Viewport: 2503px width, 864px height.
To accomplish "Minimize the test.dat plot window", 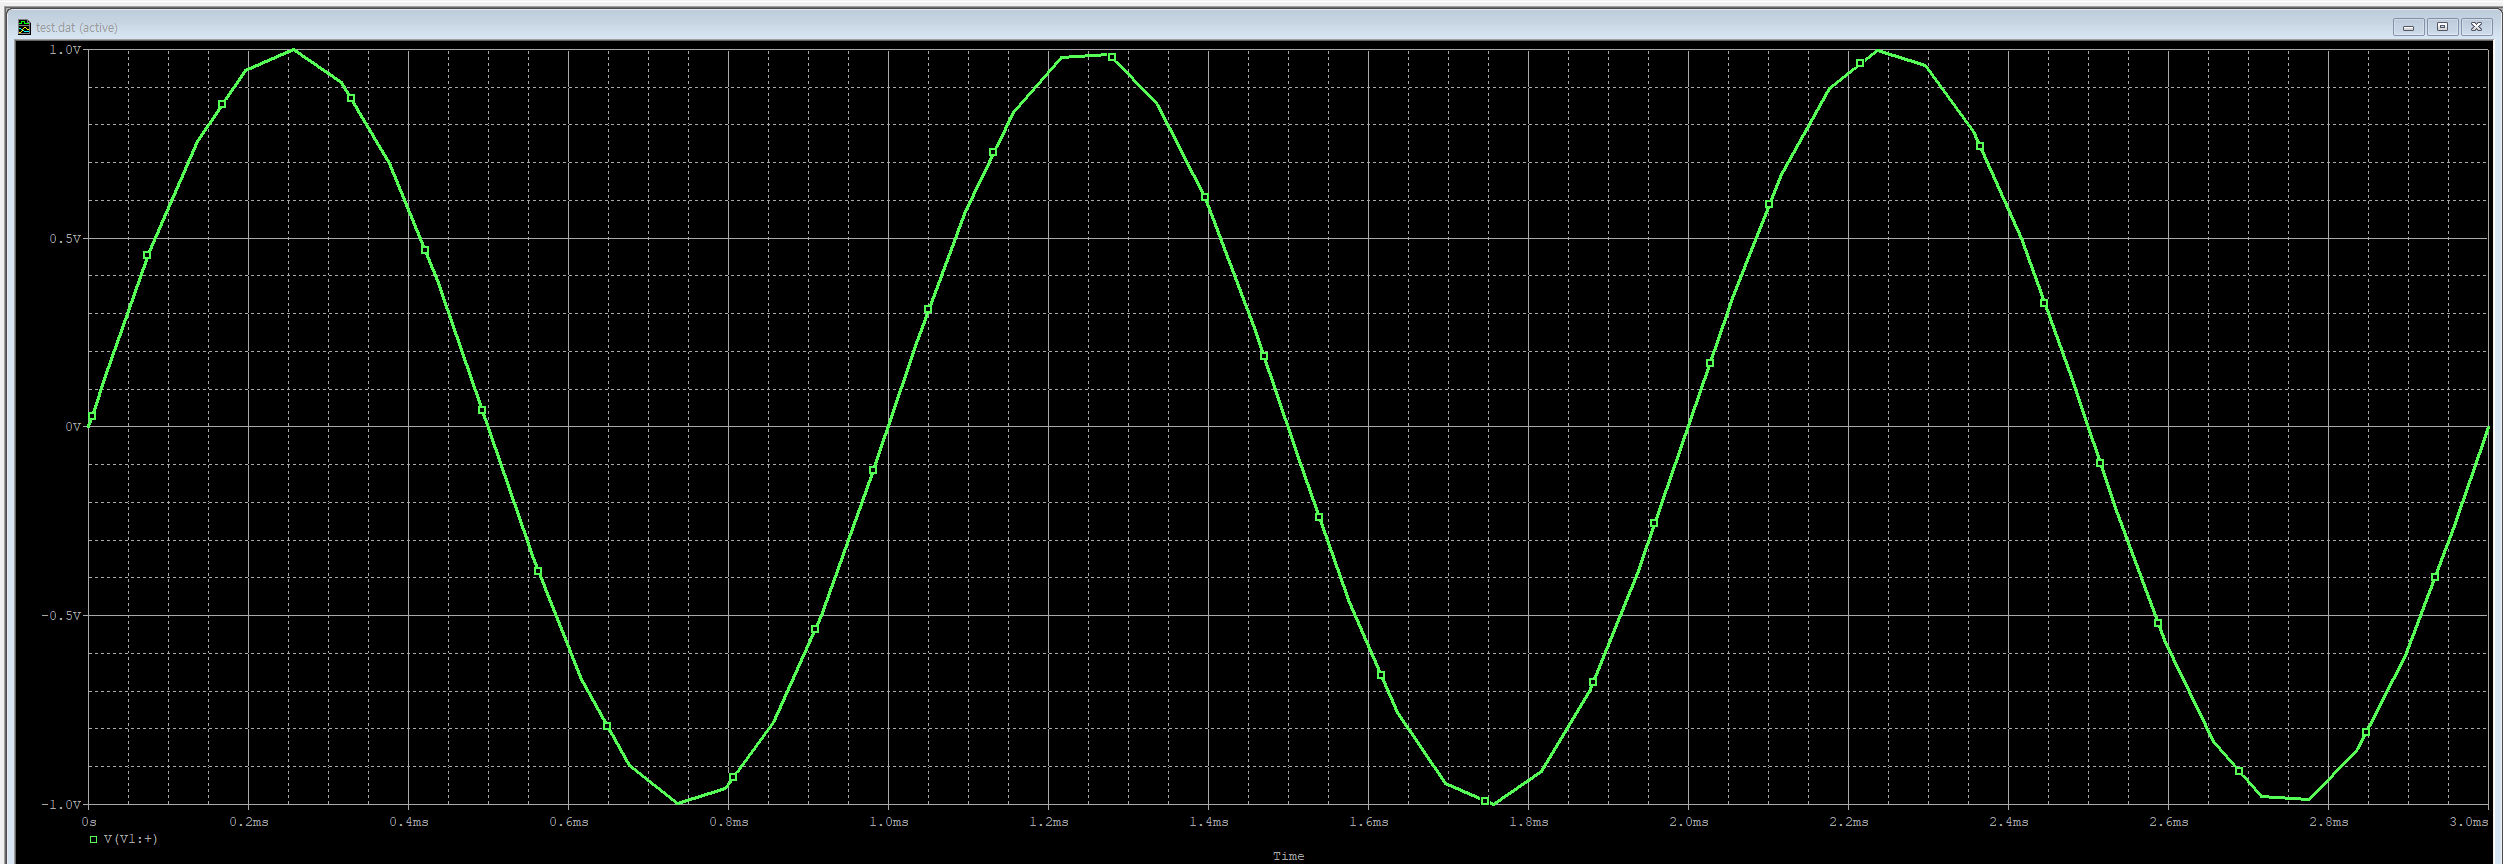I will pos(2408,27).
